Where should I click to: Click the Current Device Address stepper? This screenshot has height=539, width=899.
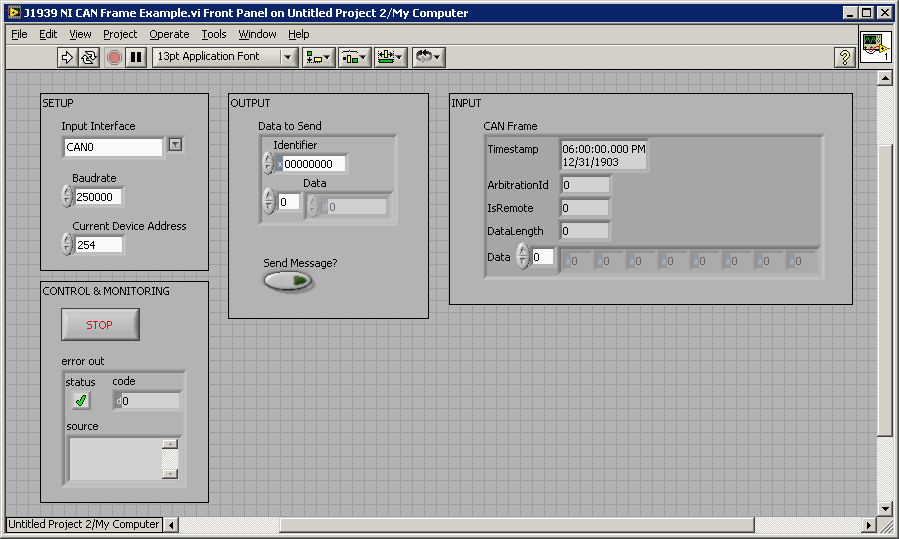coord(67,244)
